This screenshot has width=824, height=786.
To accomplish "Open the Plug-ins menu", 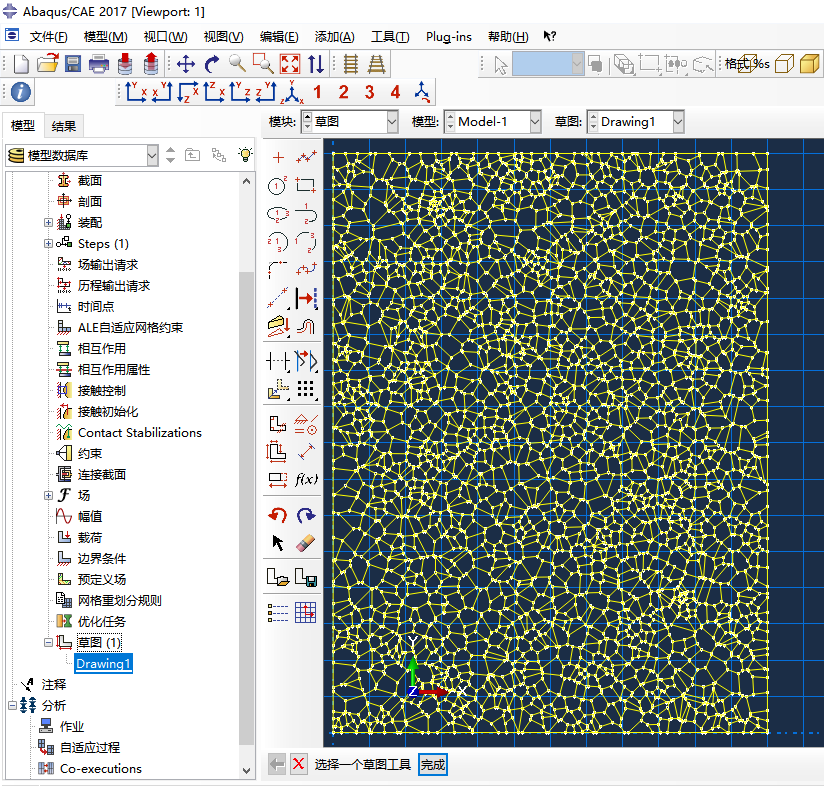I will 448,37.
